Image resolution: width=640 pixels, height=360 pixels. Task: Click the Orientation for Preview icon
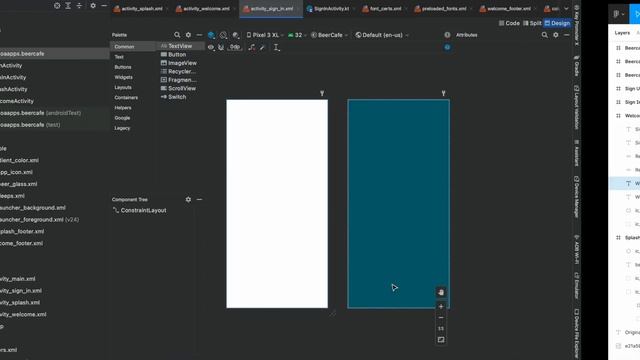[x=223, y=35]
